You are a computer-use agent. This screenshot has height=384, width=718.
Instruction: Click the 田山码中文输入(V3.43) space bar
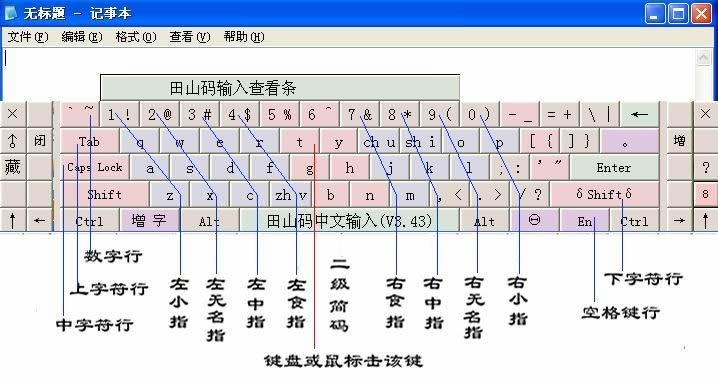pos(349,221)
